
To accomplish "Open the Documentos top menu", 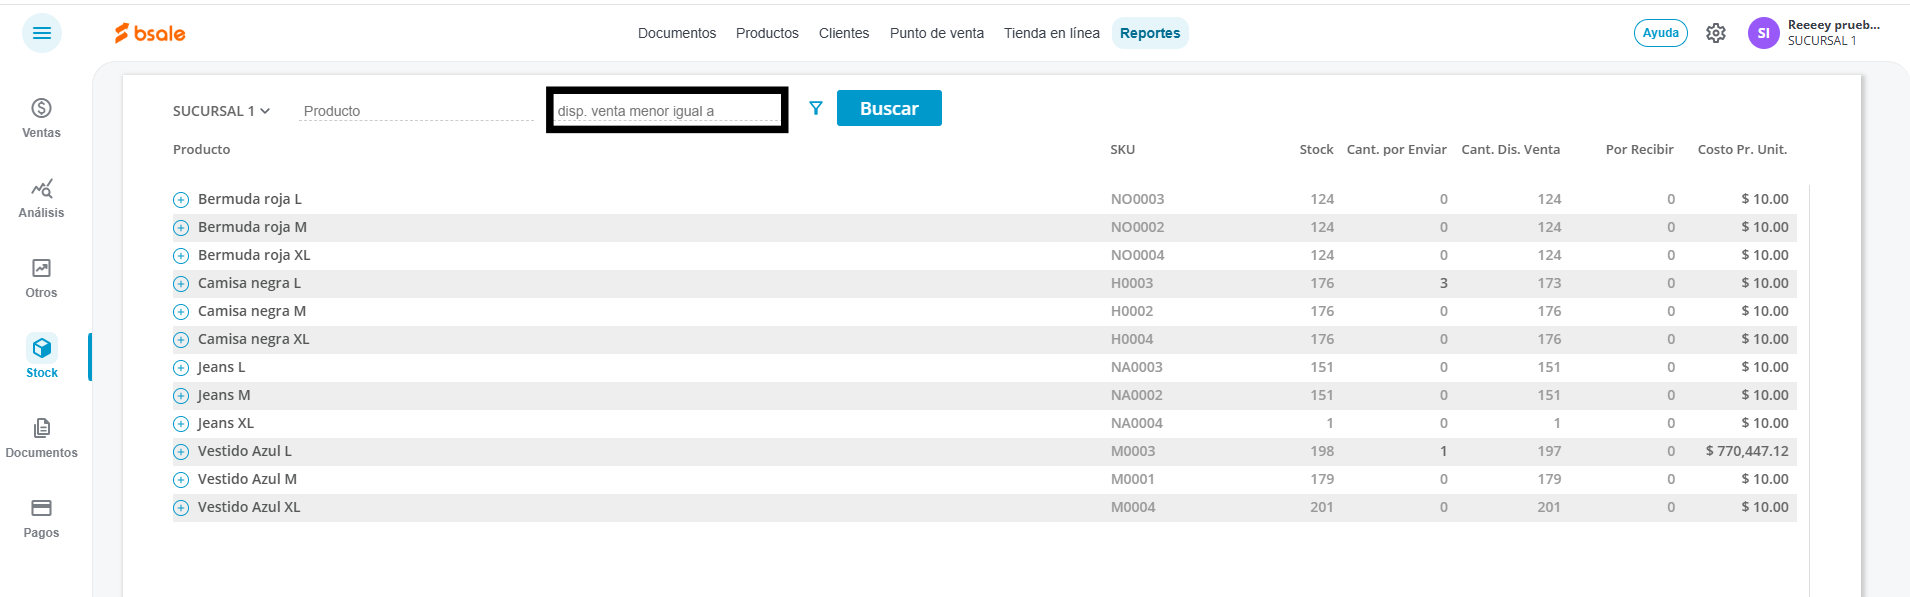I will coord(677,33).
